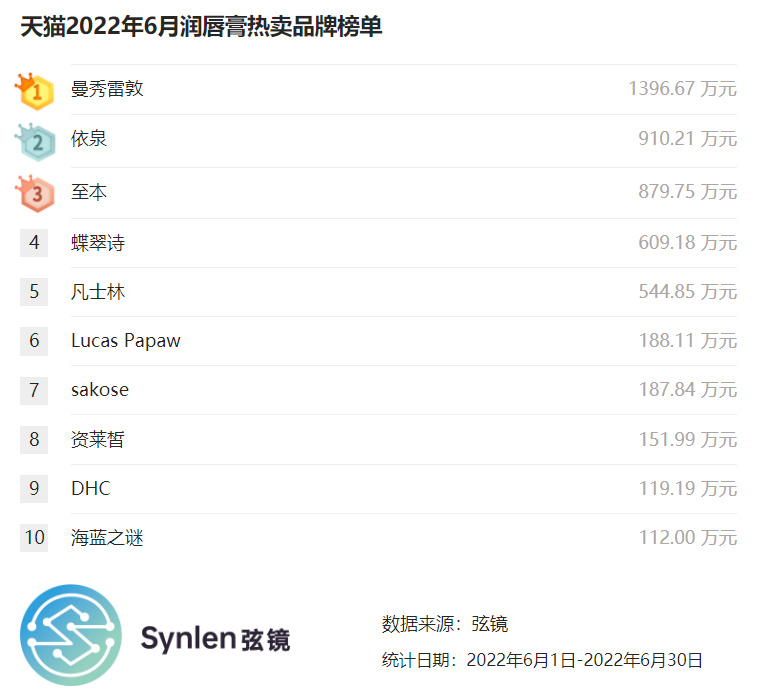Click the rank 4 number badge
Image resolution: width=758 pixels, height=696 pixels.
coord(34,242)
